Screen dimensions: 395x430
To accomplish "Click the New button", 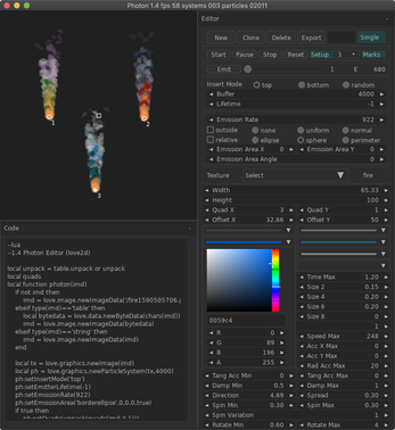I will 221,38.
